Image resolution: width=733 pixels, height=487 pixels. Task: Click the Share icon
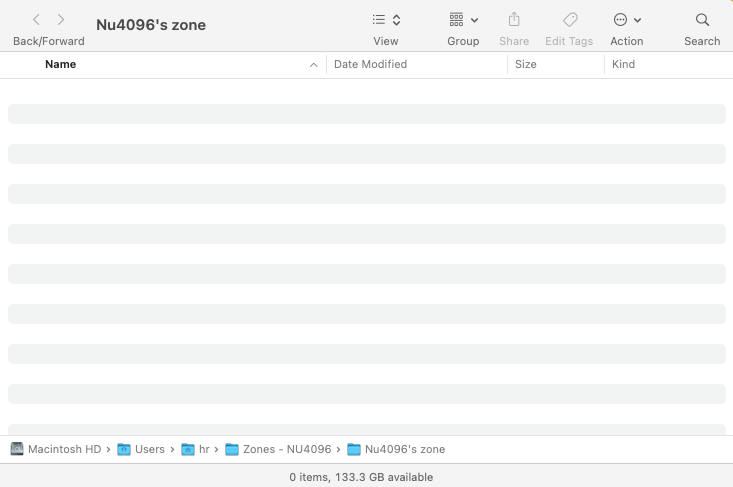tap(514, 20)
